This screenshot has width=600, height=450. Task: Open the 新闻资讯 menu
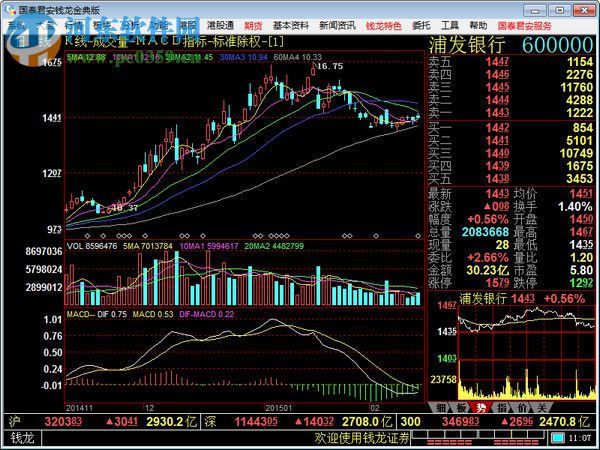point(337,26)
